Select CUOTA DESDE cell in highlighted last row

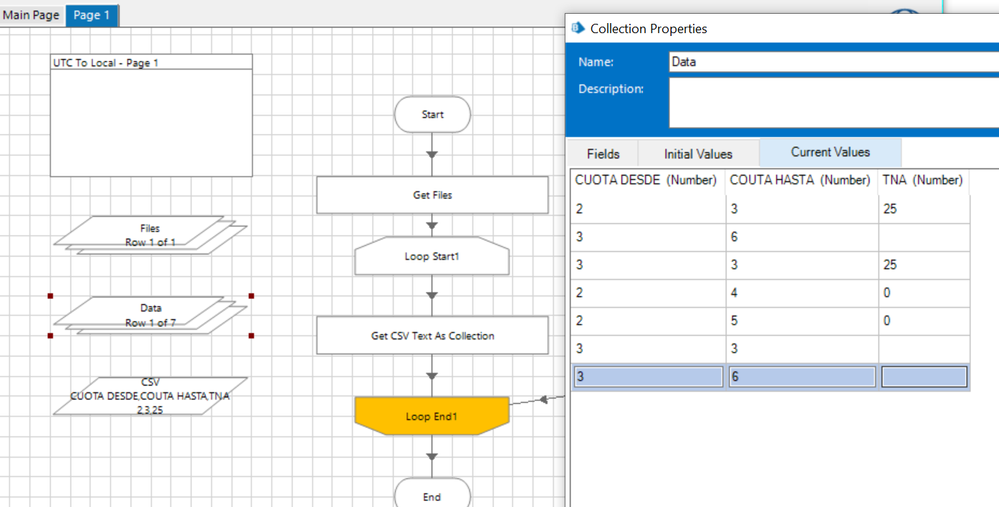(649, 376)
